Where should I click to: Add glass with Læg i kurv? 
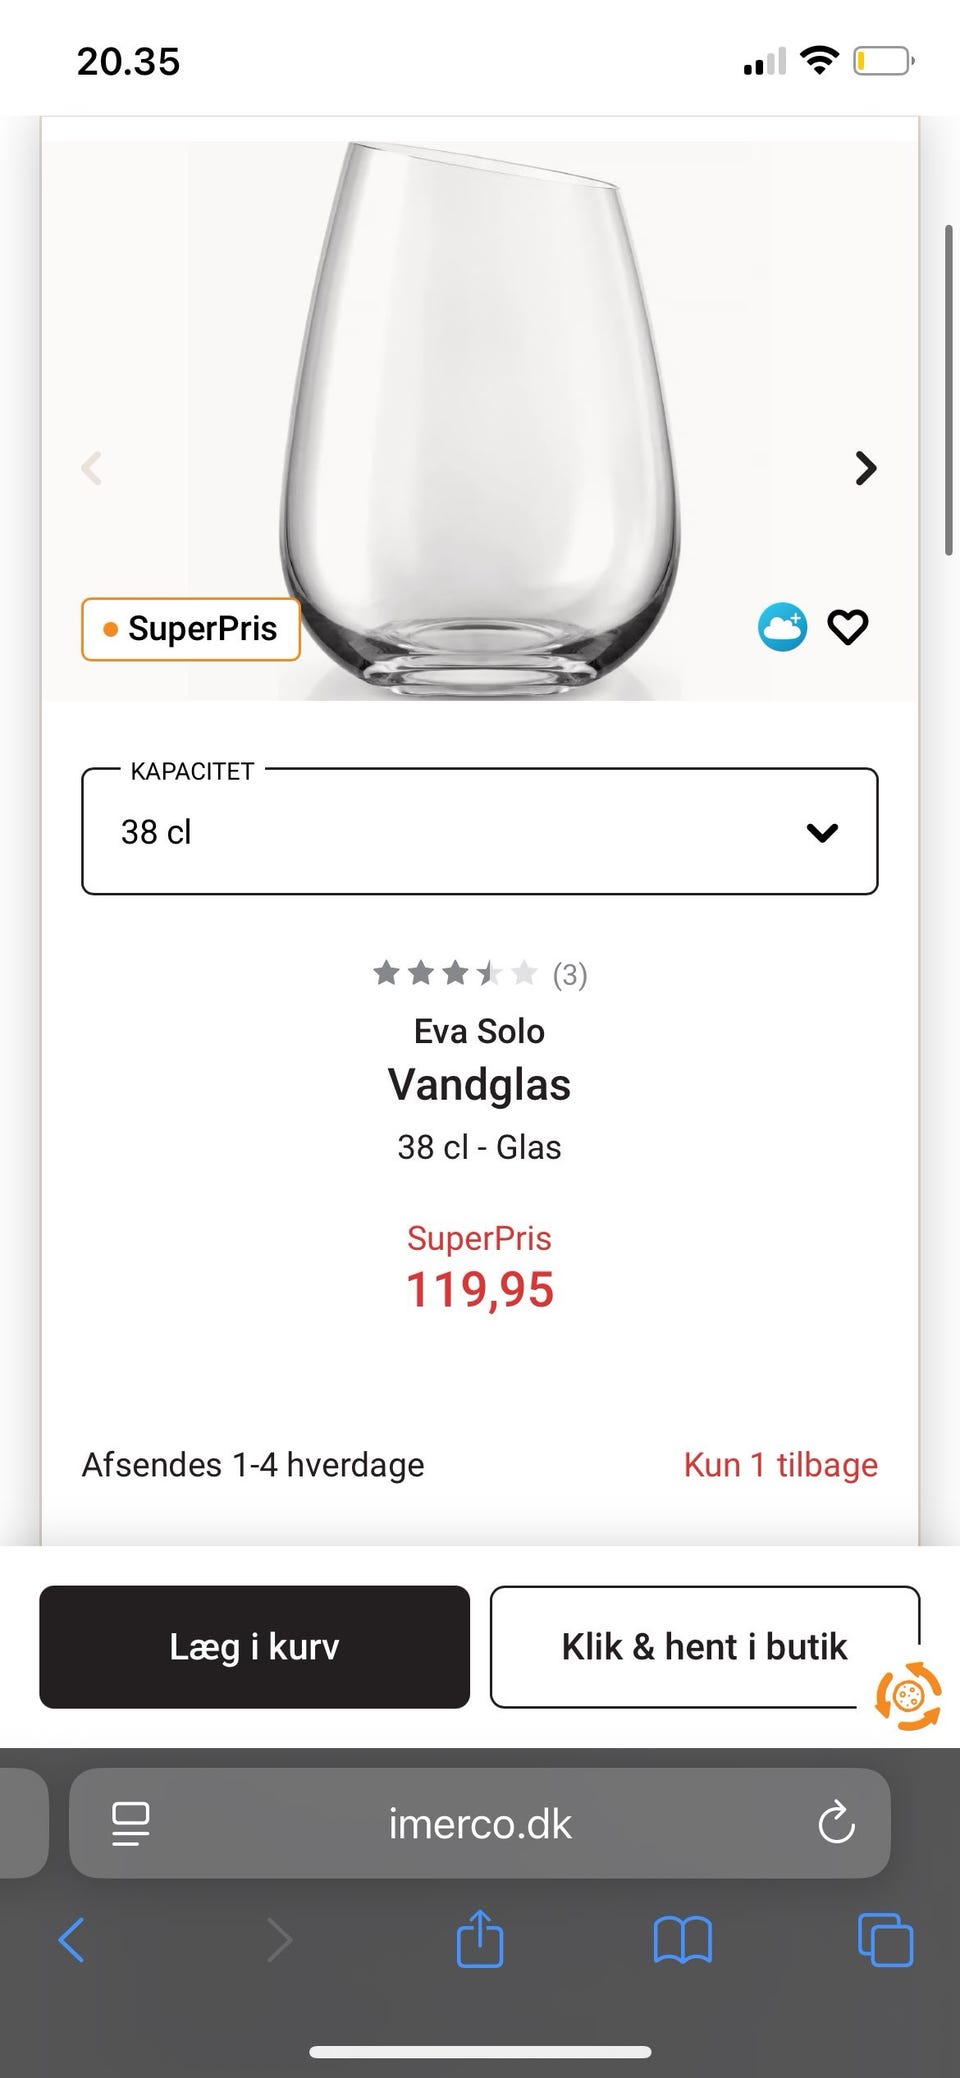coord(254,1647)
